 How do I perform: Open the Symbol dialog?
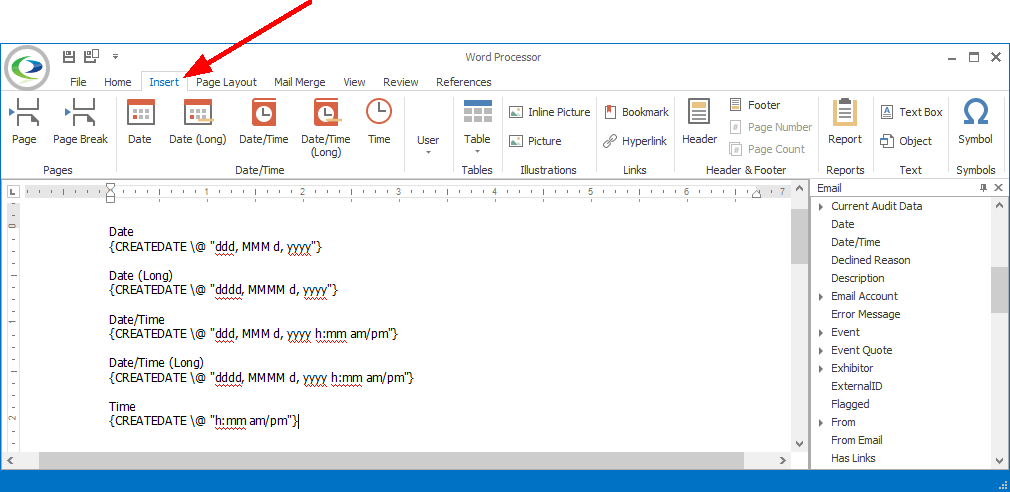[x=975, y=121]
